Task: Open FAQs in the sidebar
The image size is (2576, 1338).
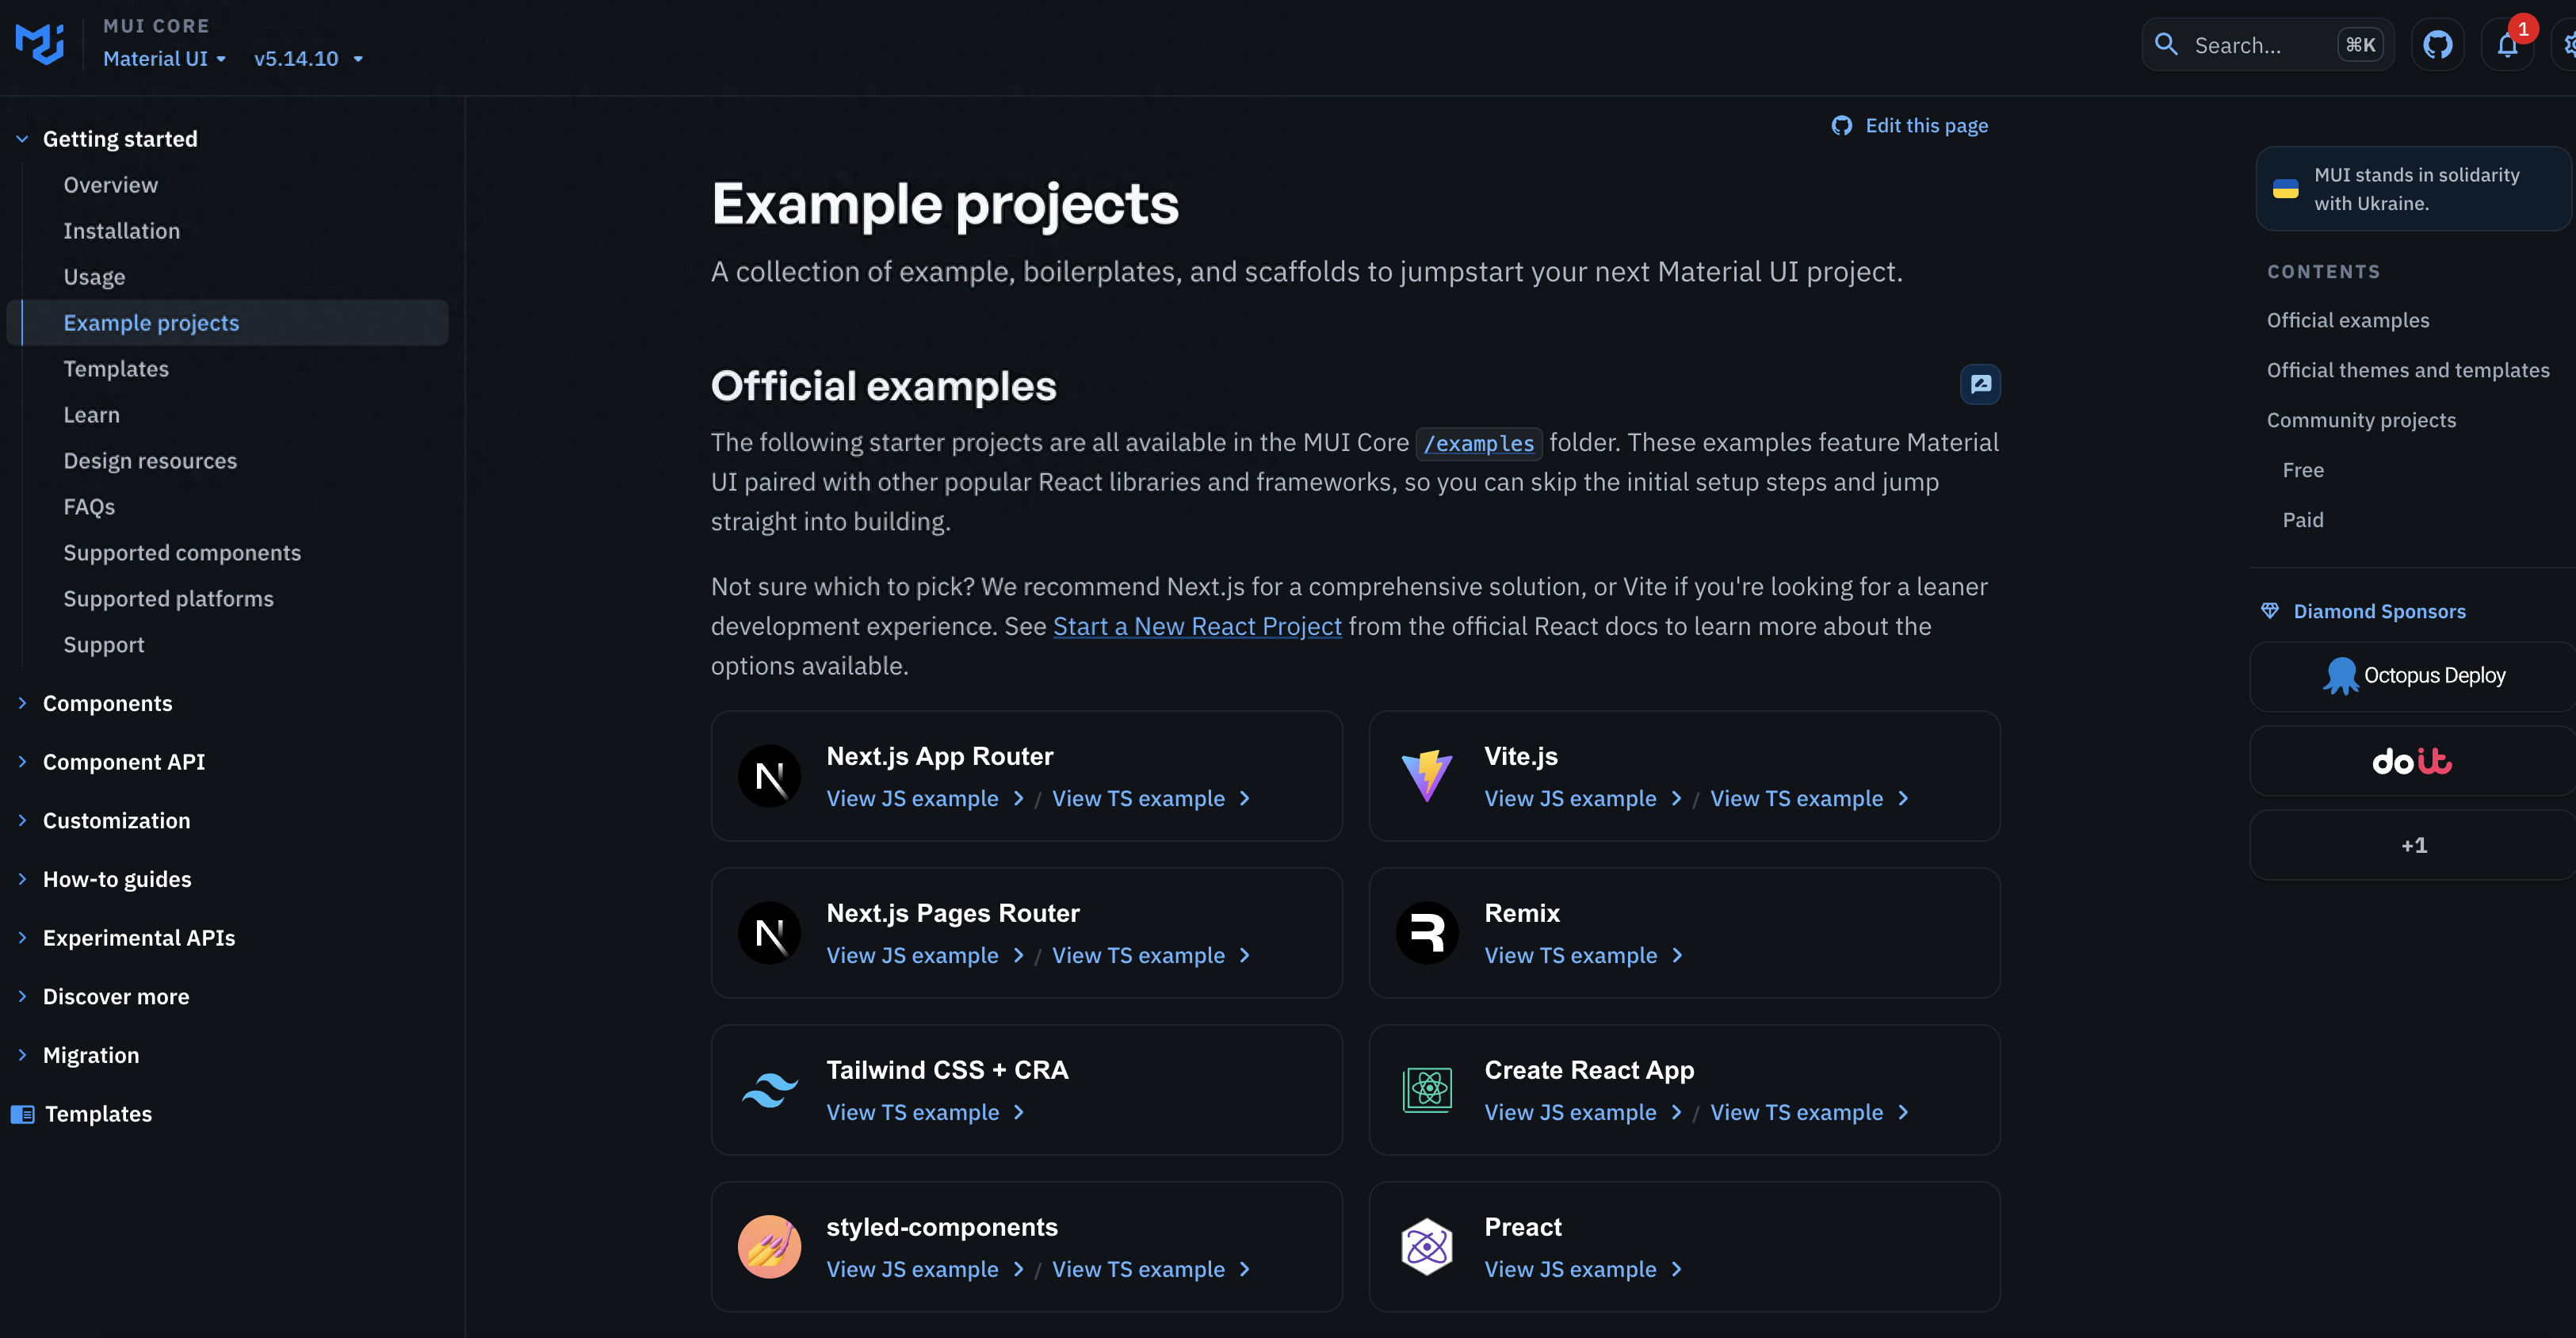Action: tap(90, 507)
